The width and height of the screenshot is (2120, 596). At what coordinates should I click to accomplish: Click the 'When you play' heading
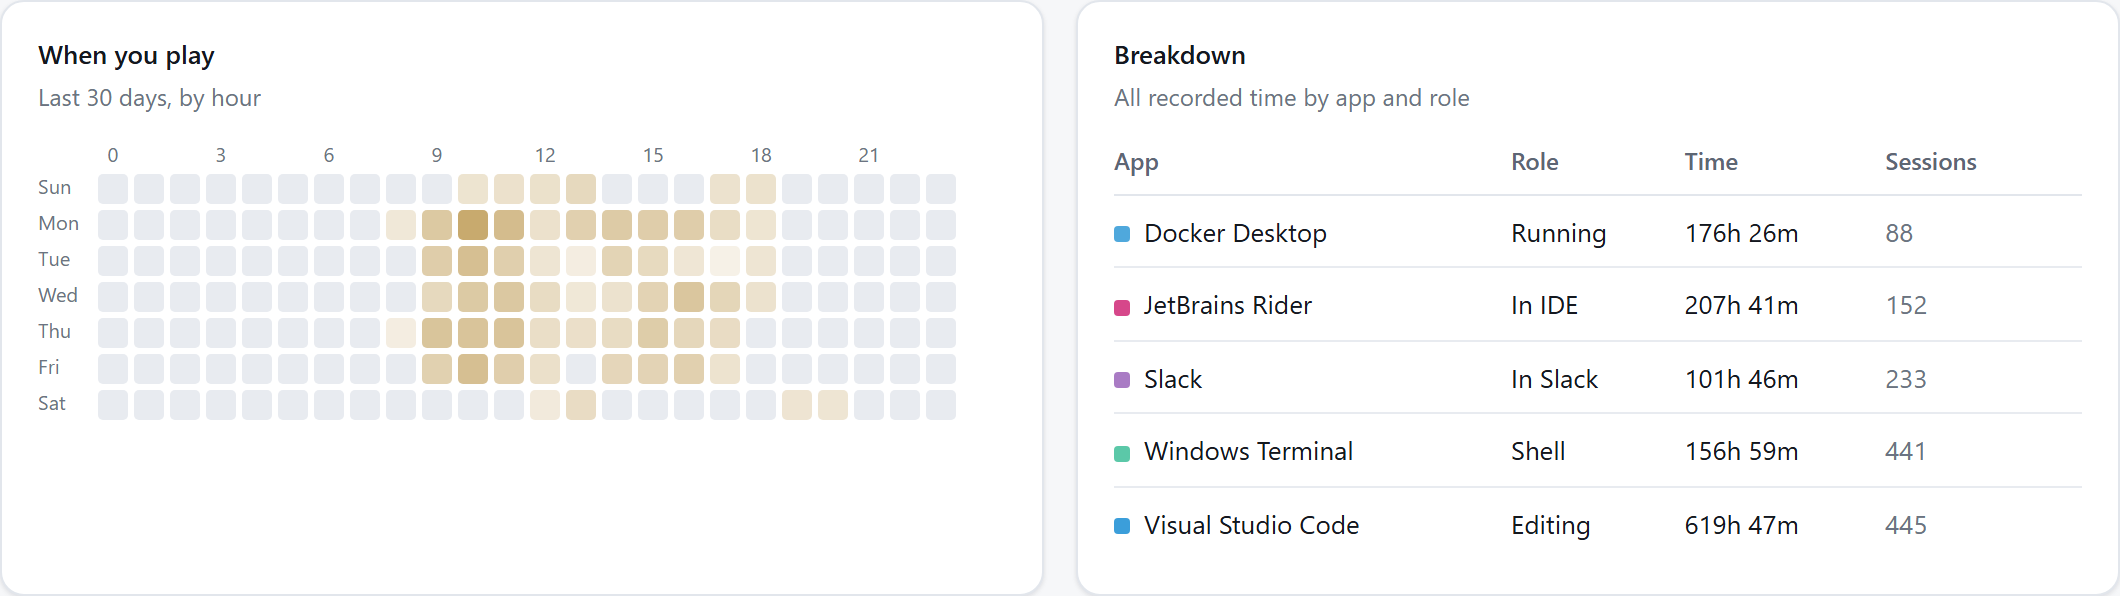126,56
